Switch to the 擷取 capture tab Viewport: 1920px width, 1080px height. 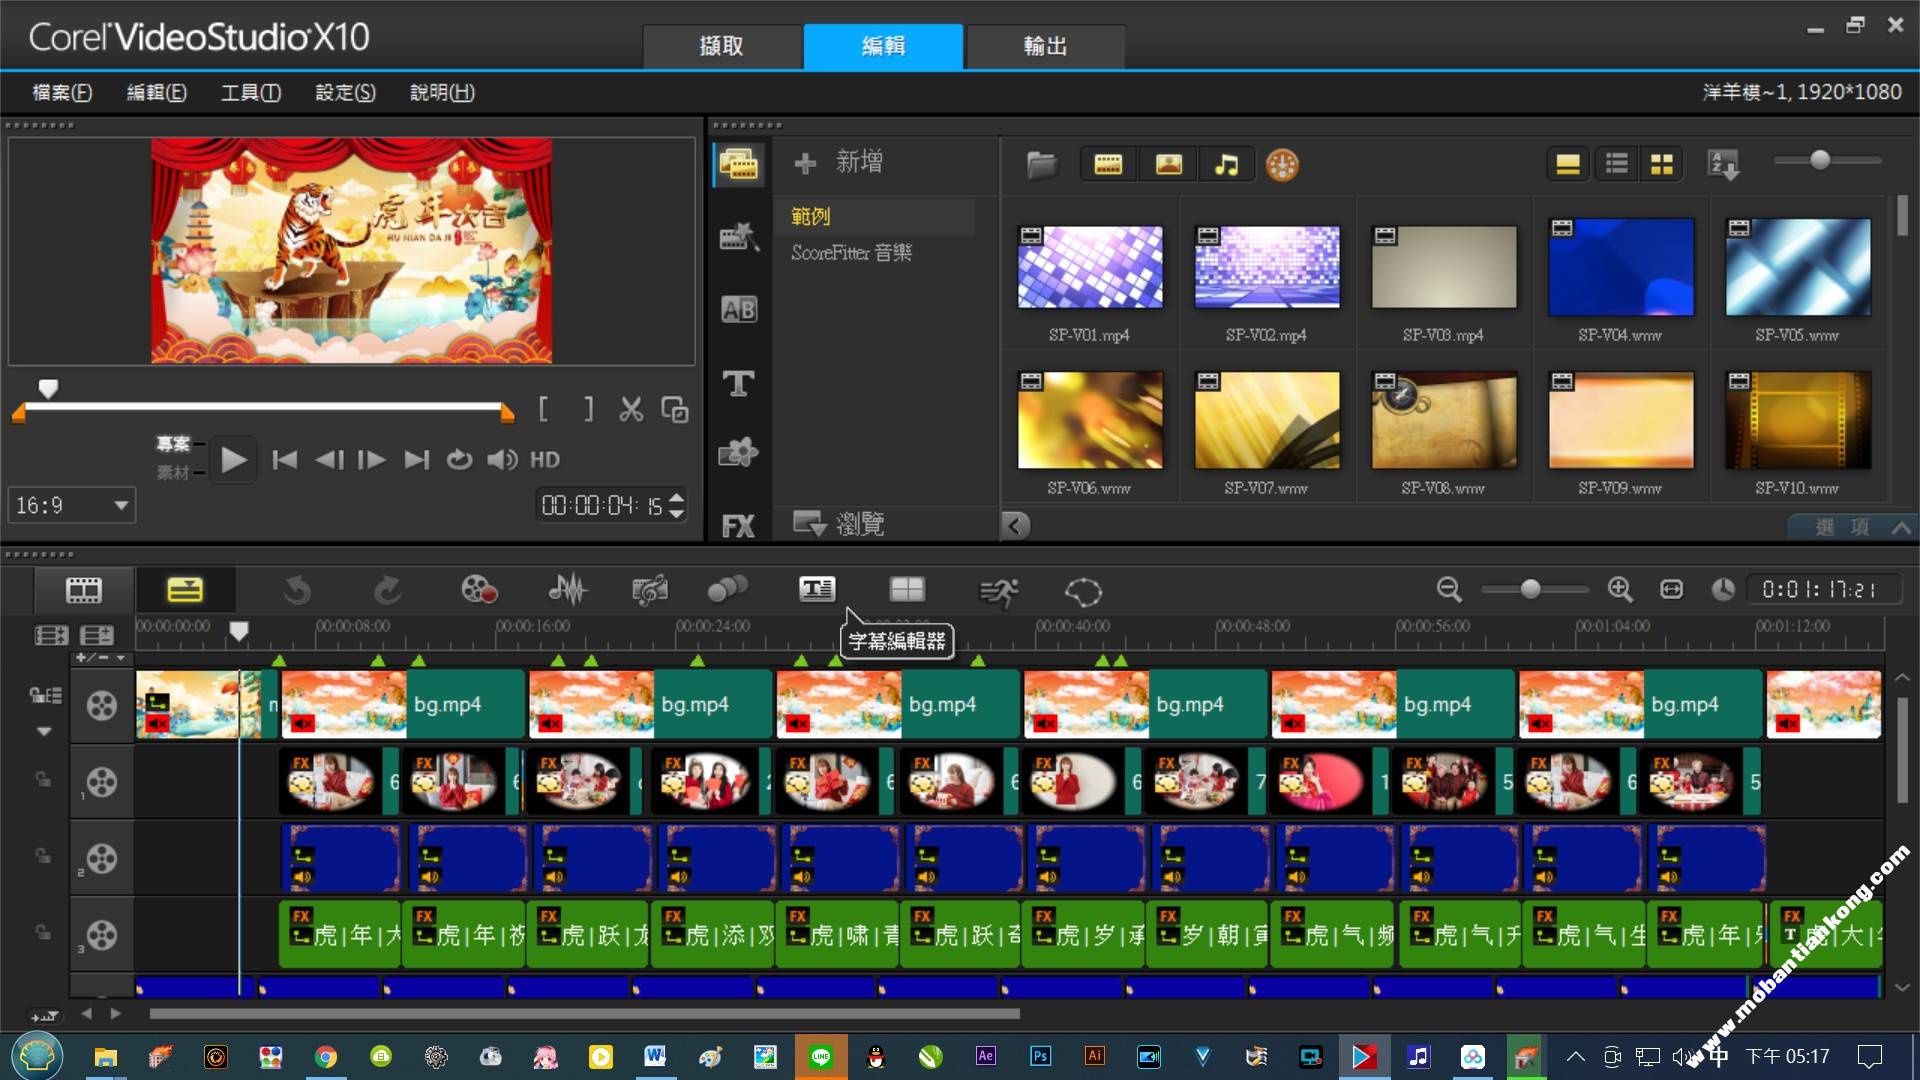(x=722, y=46)
